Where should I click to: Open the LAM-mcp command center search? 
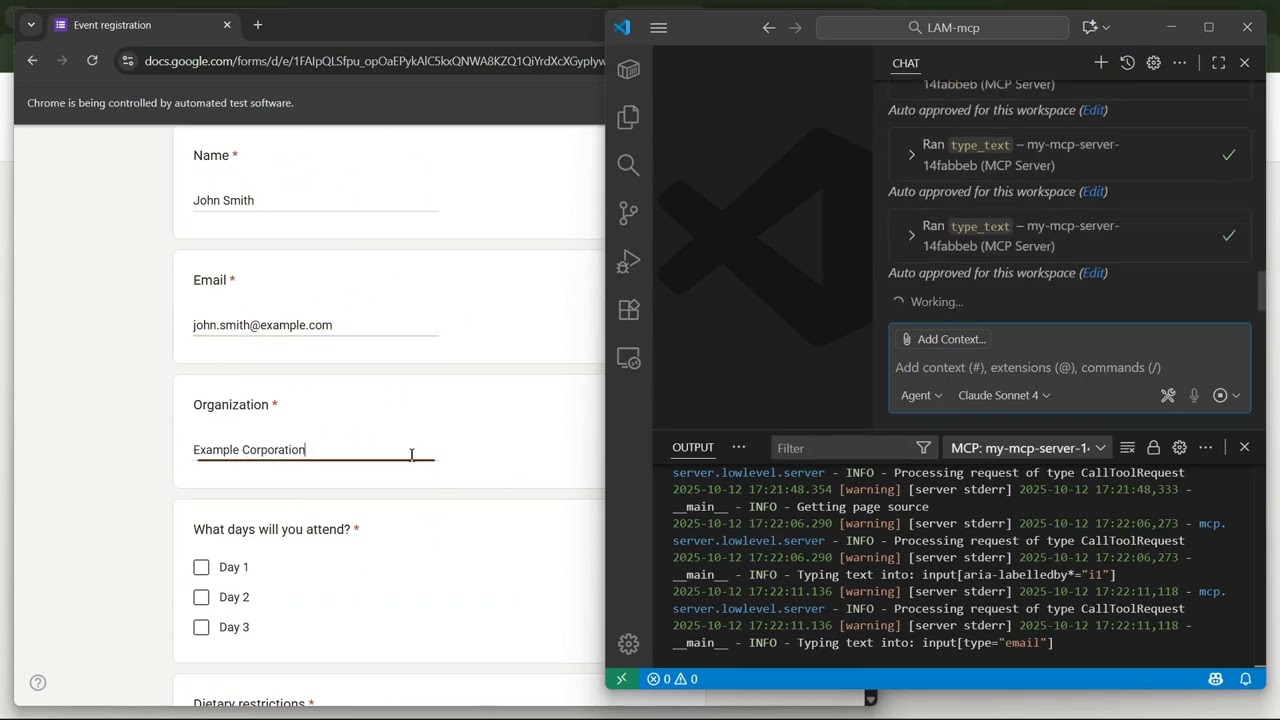[943, 28]
